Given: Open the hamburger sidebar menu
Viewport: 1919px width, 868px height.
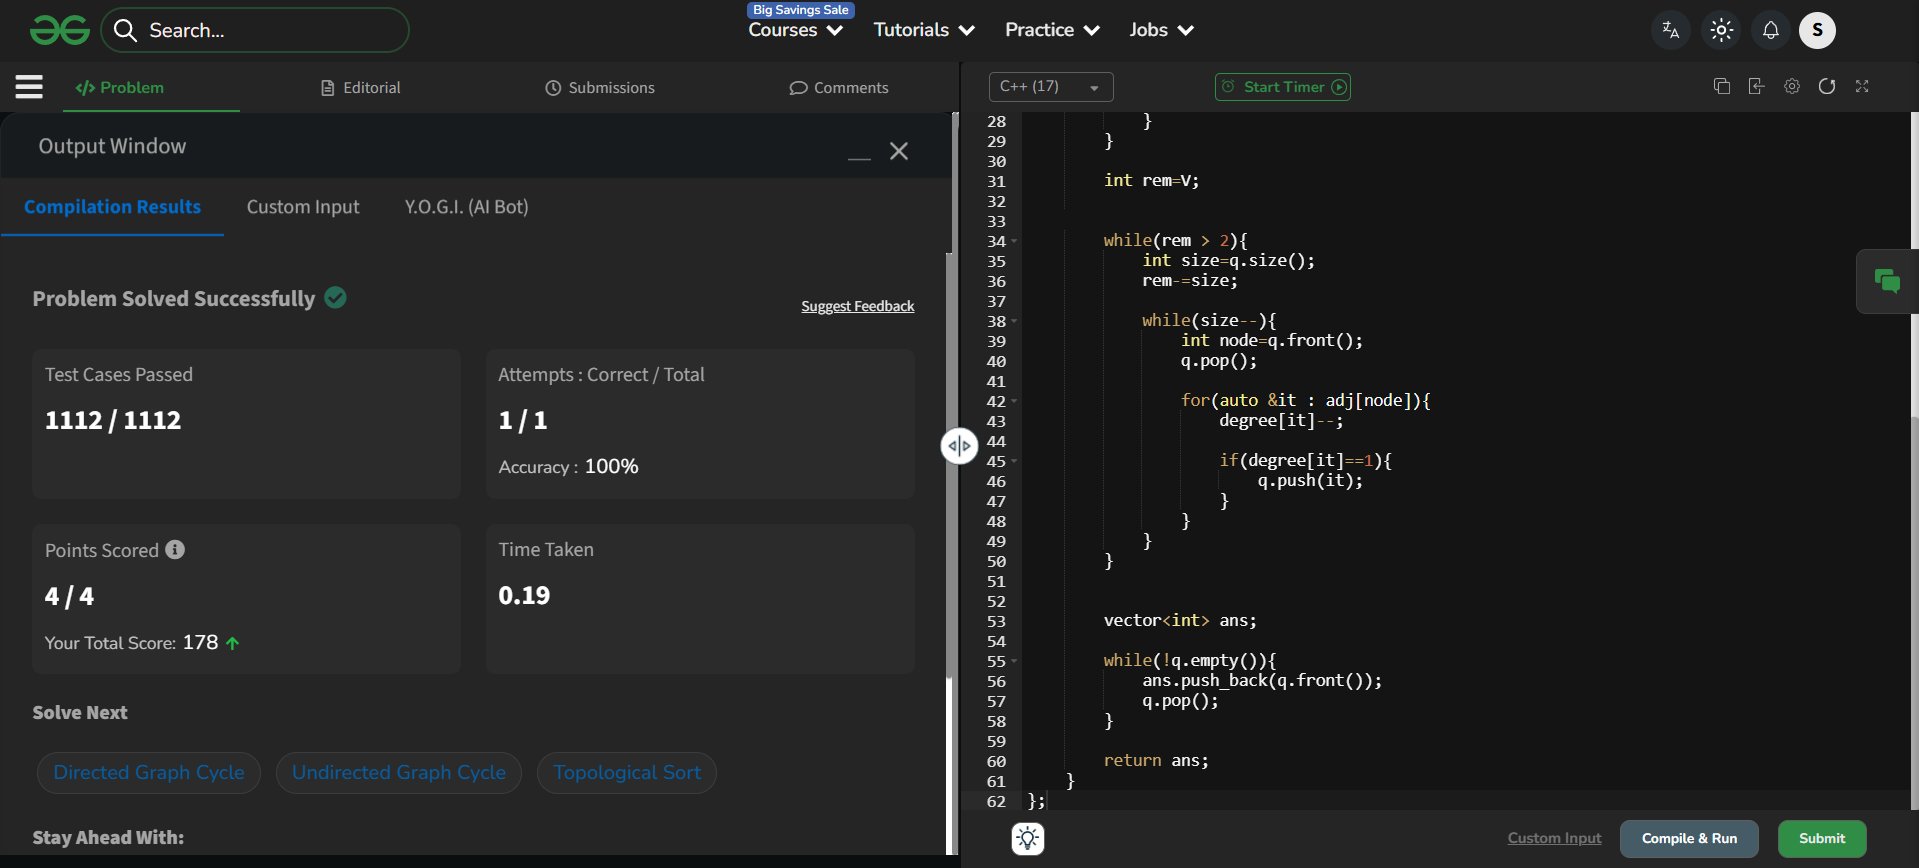Looking at the screenshot, I should (29, 87).
